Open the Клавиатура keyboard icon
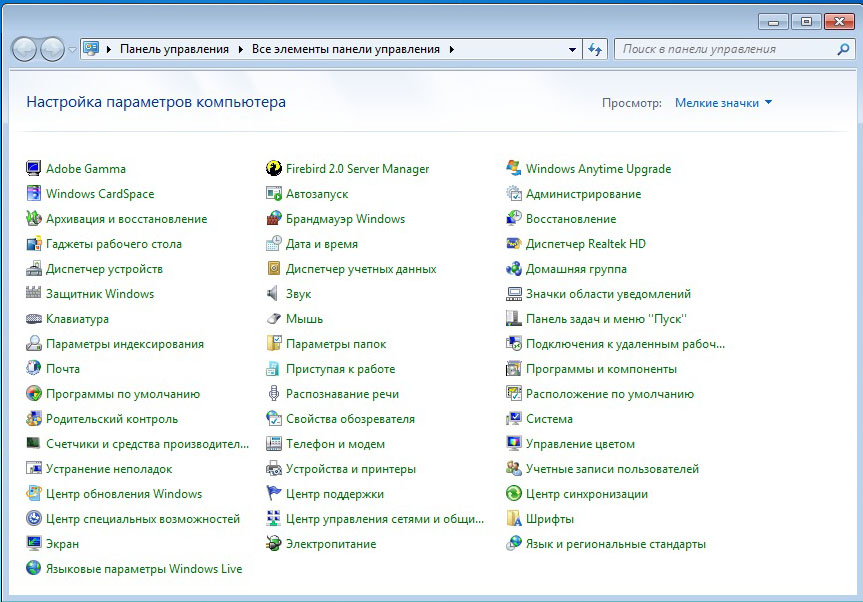The image size is (863, 602). click(x=34, y=319)
